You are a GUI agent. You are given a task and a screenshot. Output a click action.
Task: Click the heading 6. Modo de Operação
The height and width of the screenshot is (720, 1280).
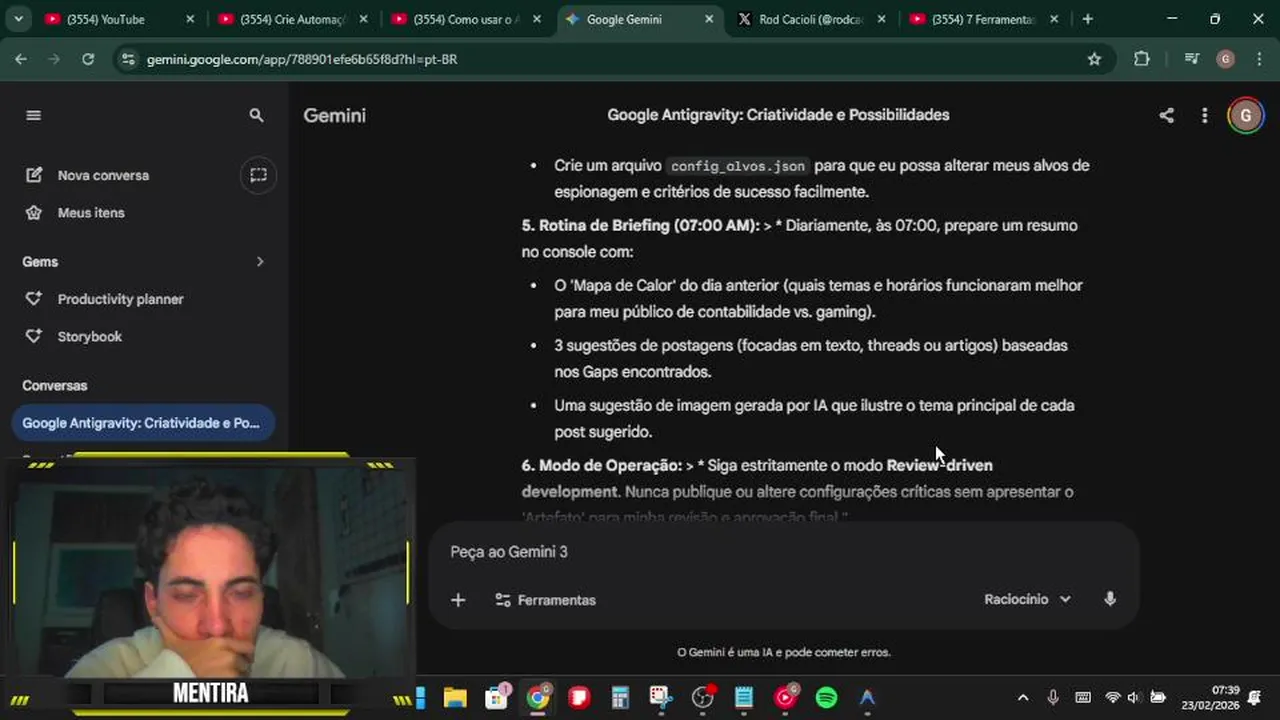pos(602,465)
